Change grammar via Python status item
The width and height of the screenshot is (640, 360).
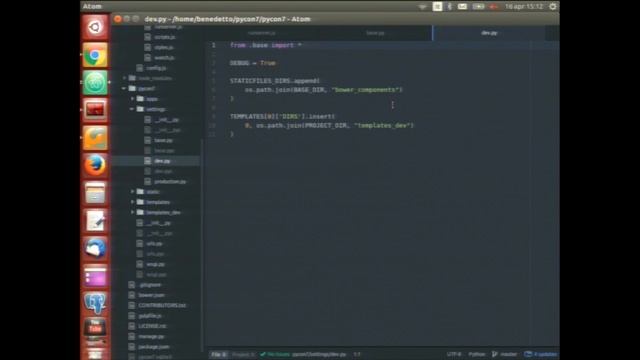coord(477,354)
